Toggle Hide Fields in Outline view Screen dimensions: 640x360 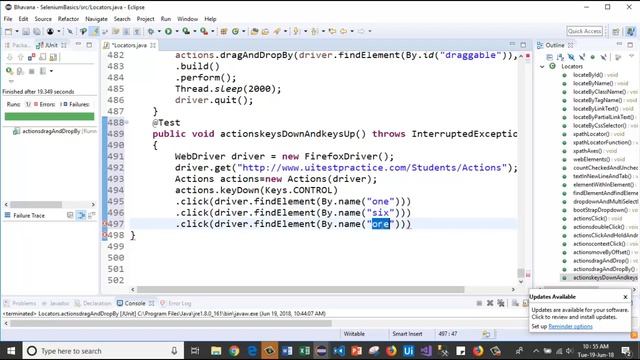click(571, 58)
